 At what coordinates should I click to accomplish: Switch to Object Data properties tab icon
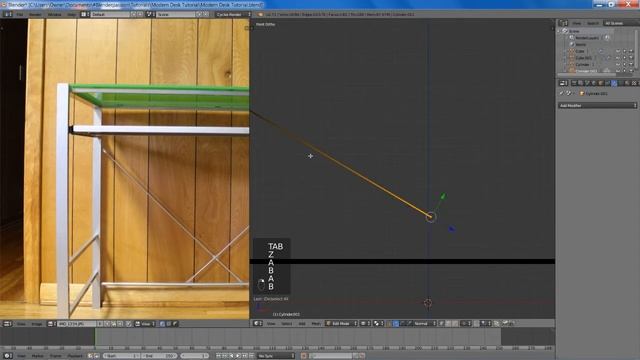621,83
